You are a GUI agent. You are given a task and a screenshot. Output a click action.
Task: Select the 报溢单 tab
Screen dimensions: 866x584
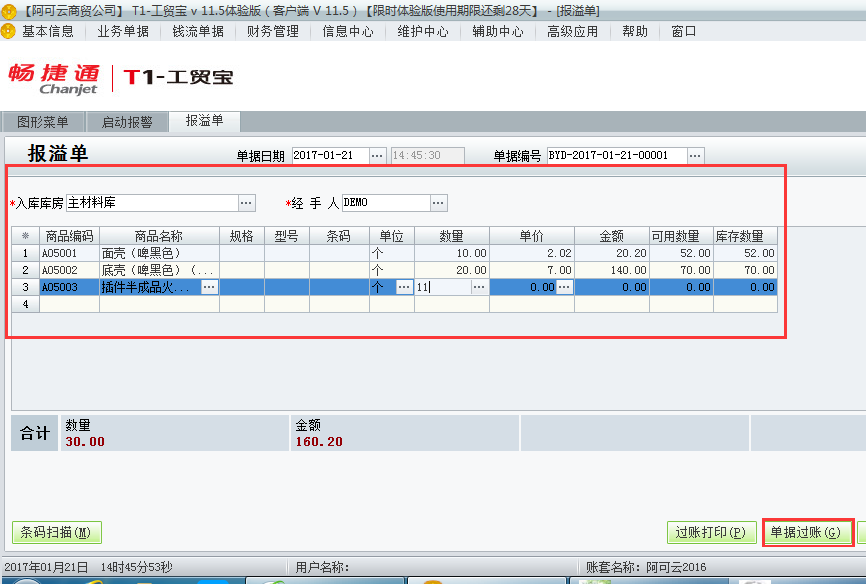(205, 121)
